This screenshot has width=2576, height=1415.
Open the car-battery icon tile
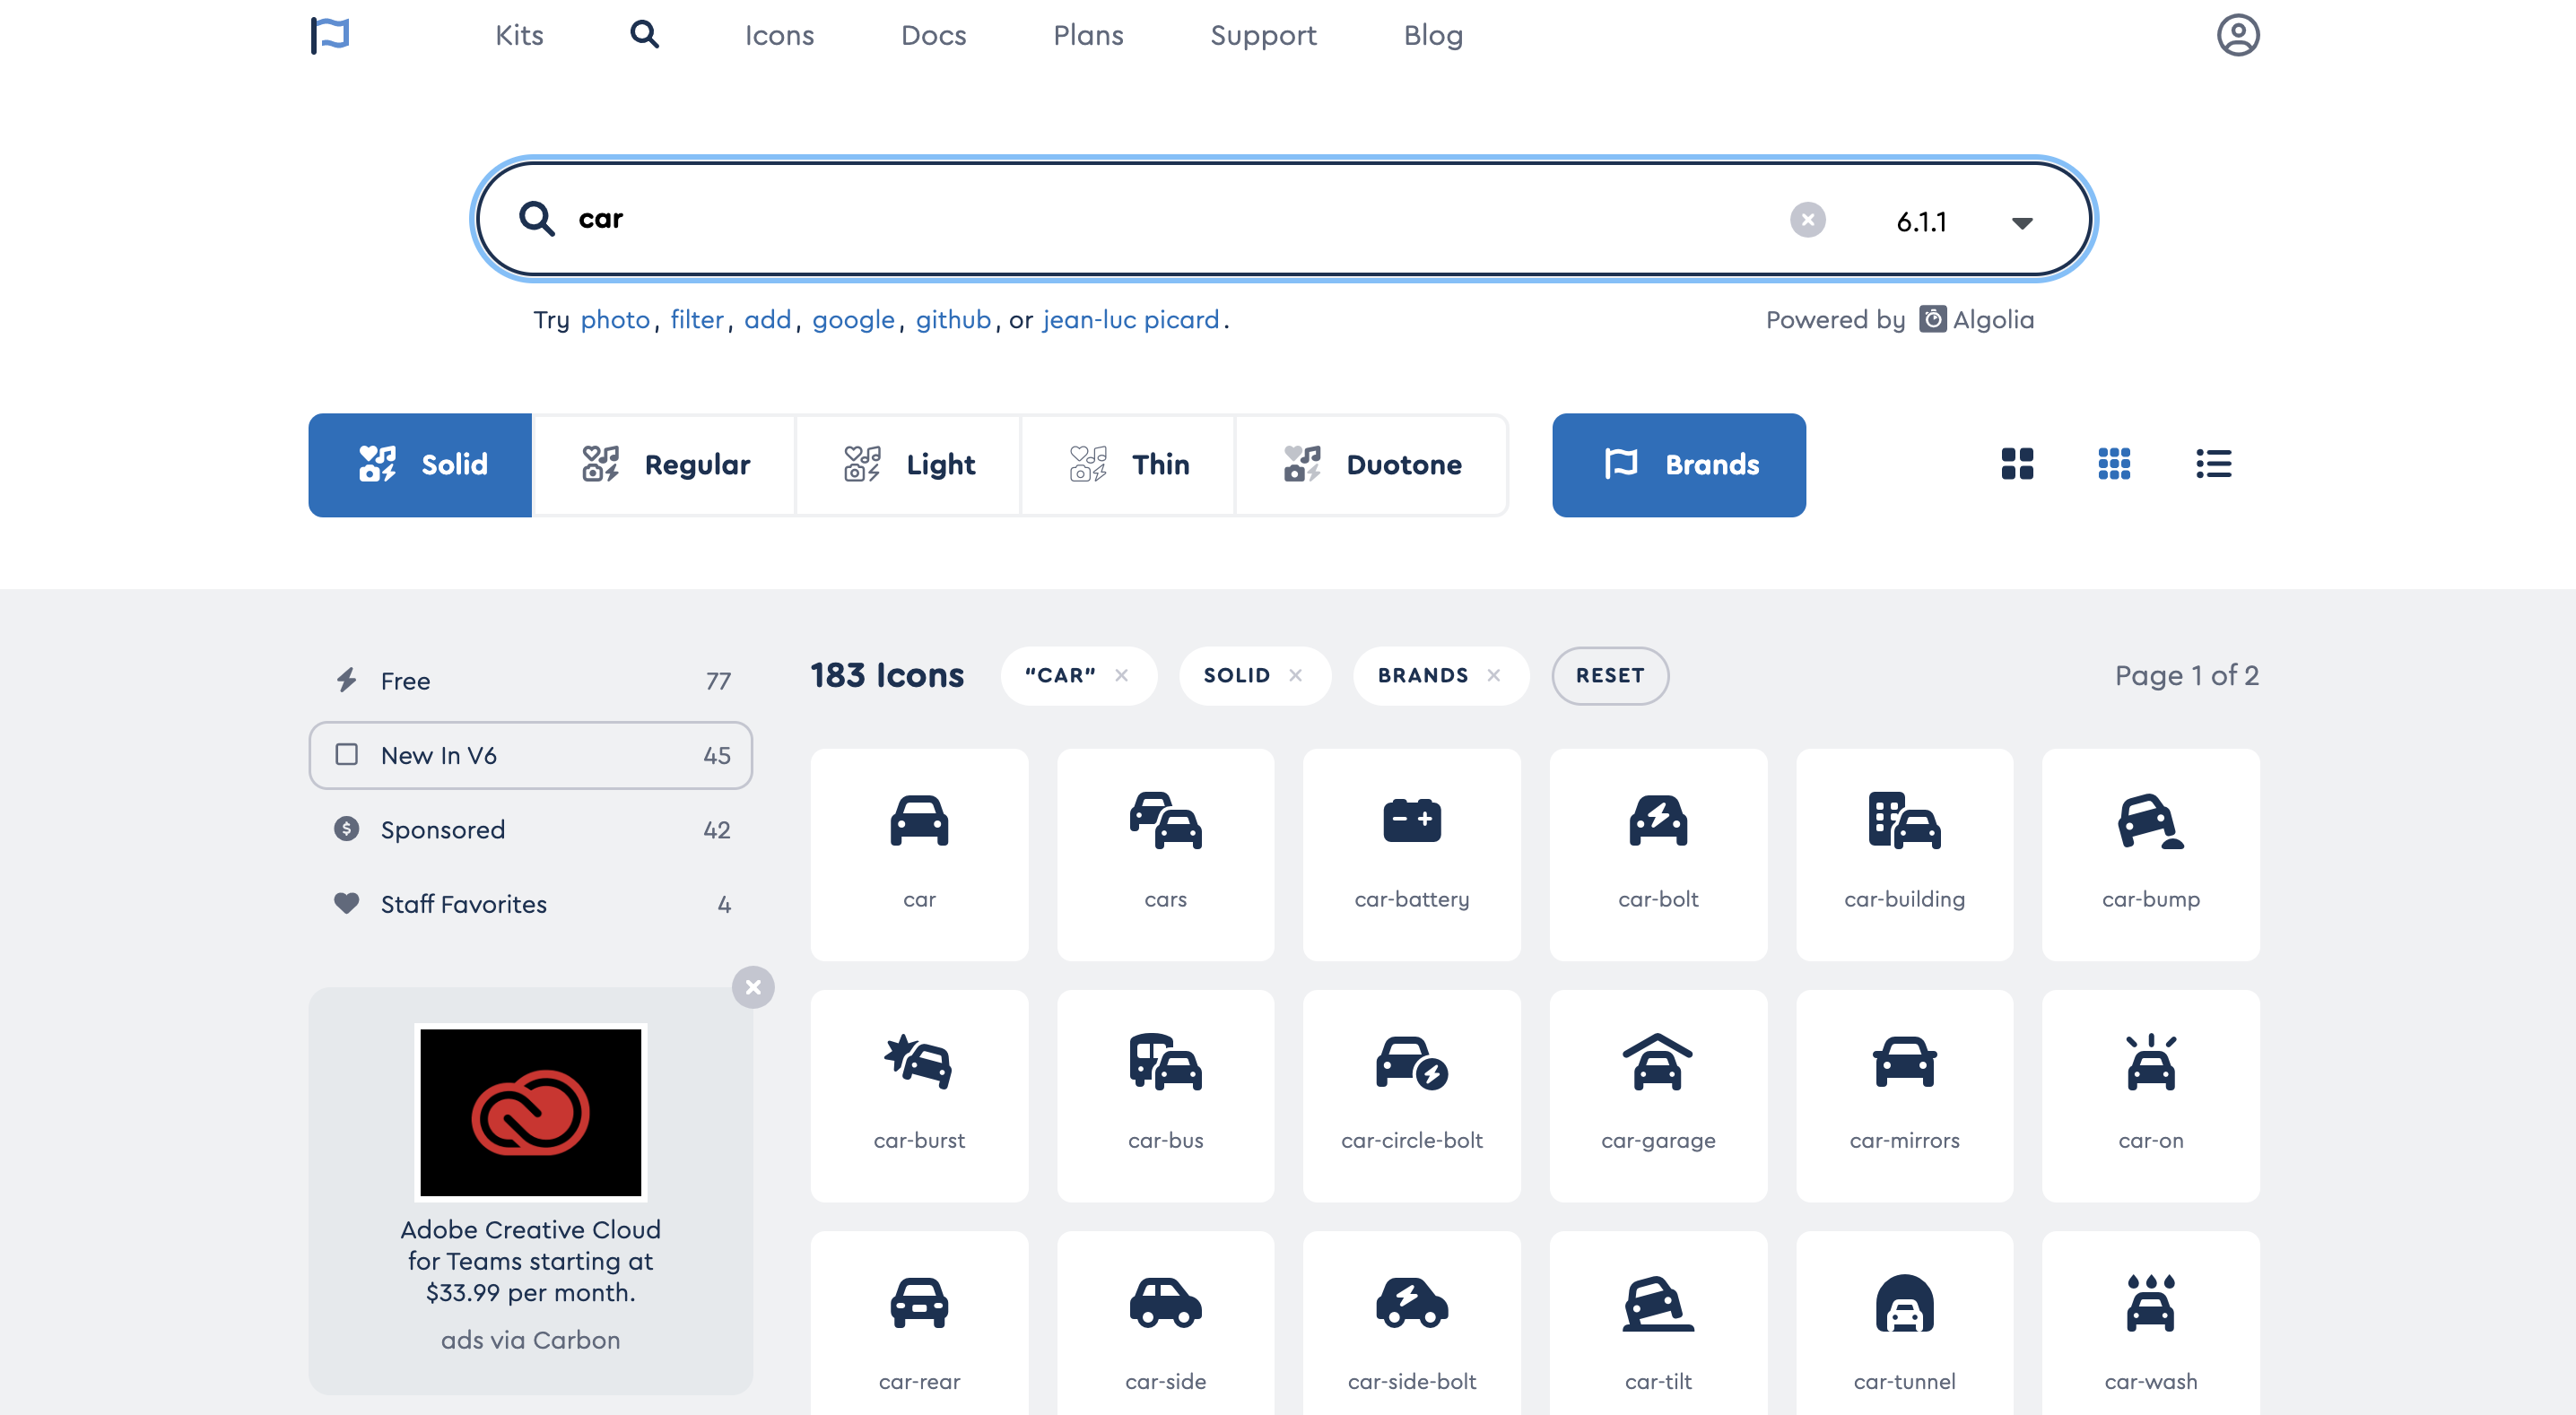[x=1411, y=854]
